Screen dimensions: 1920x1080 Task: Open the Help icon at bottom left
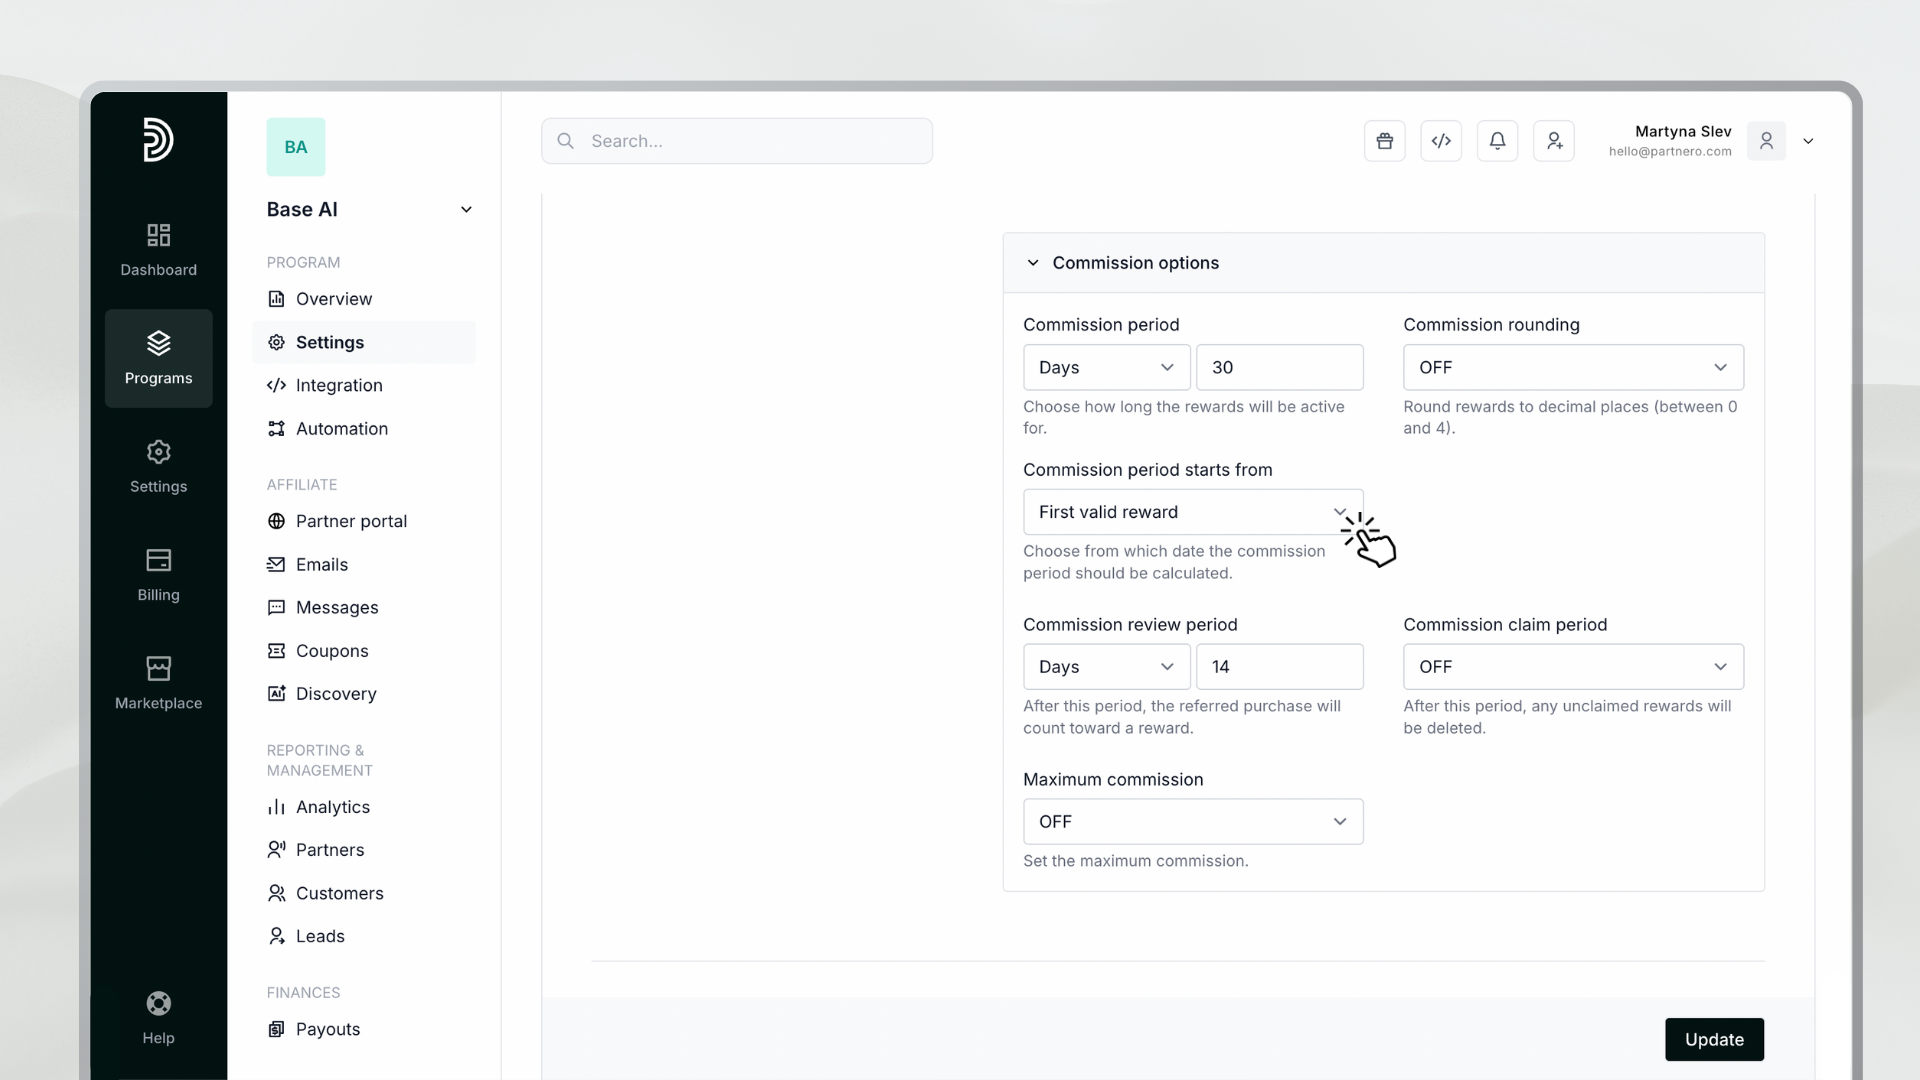tap(158, 1017)
